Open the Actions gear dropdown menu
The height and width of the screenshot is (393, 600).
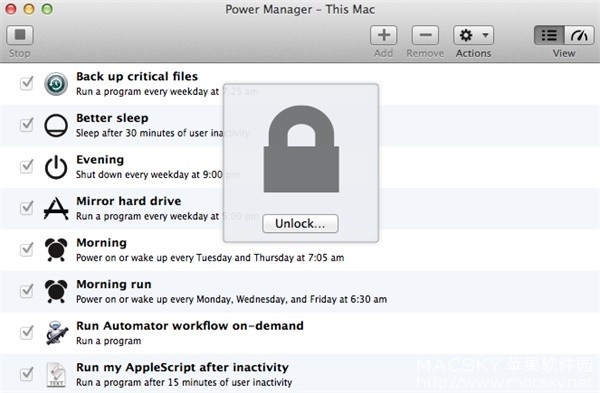473,35
